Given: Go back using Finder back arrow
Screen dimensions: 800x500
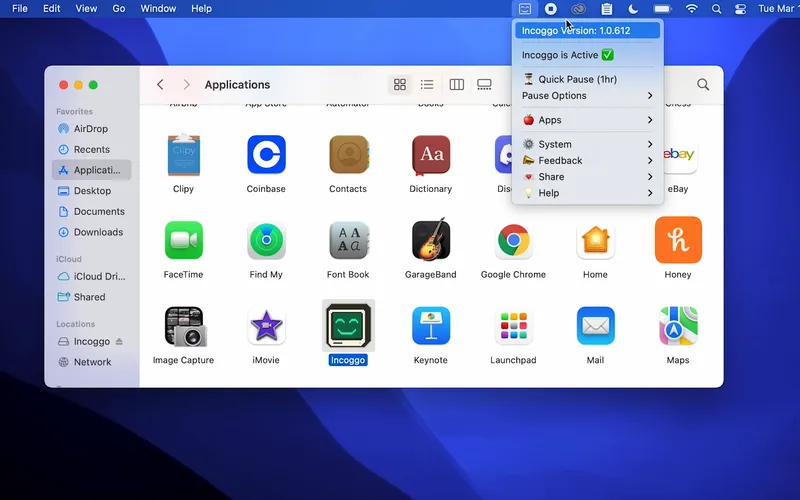Looking at the screenshot, I should click(x=160, y=85).
